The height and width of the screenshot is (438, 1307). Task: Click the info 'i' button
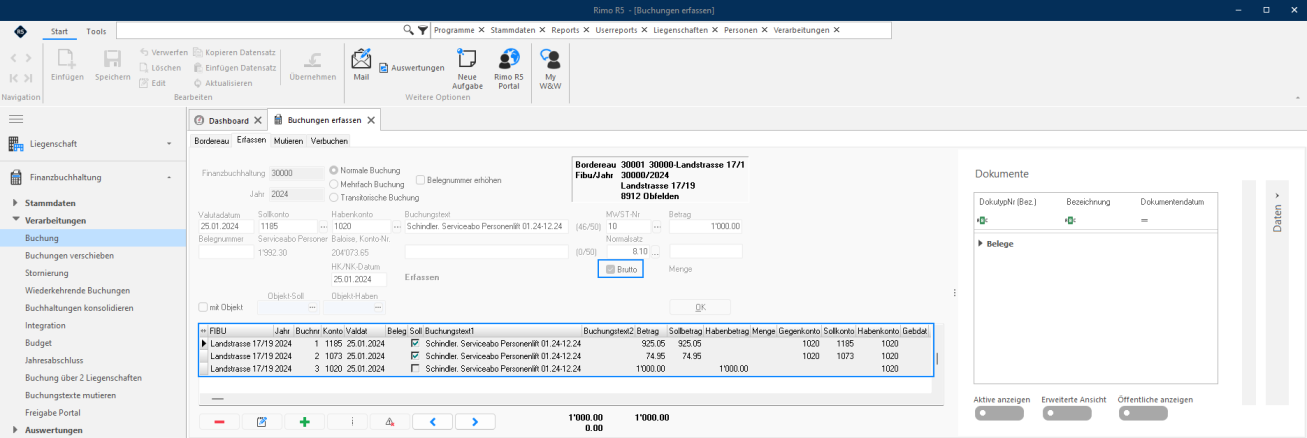pyautogui.click(x=347, y=422)
